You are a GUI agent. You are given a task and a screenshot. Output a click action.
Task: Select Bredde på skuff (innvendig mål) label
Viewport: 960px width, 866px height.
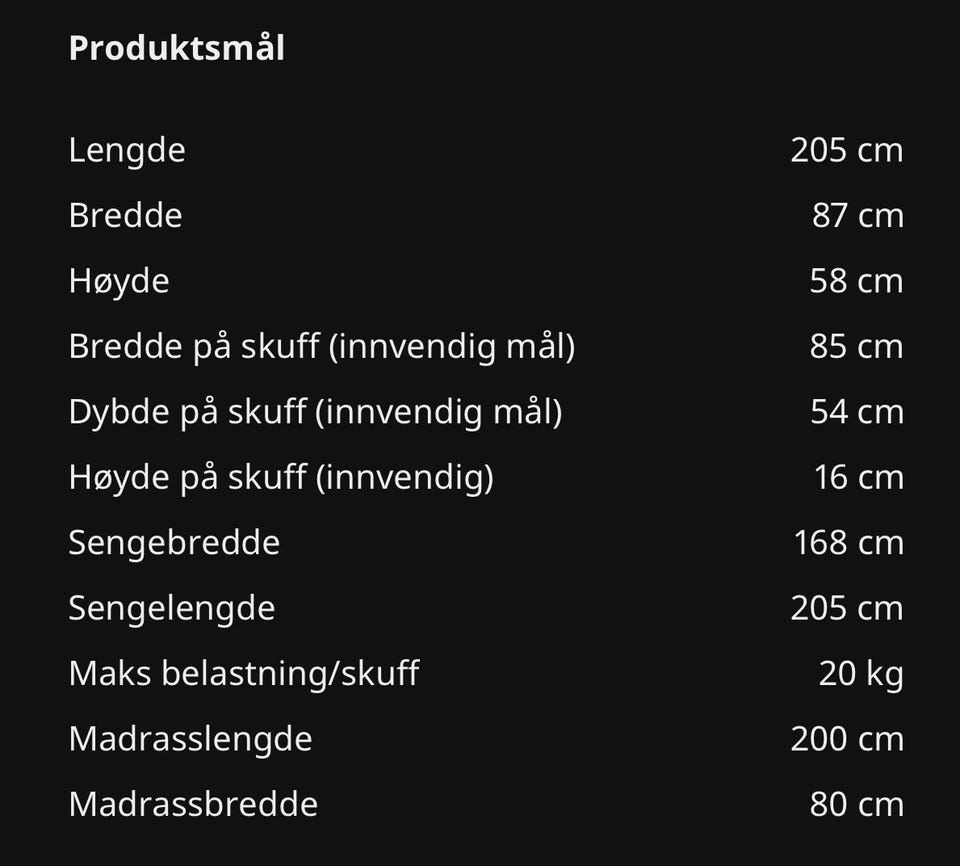click(x=321, y=346)
